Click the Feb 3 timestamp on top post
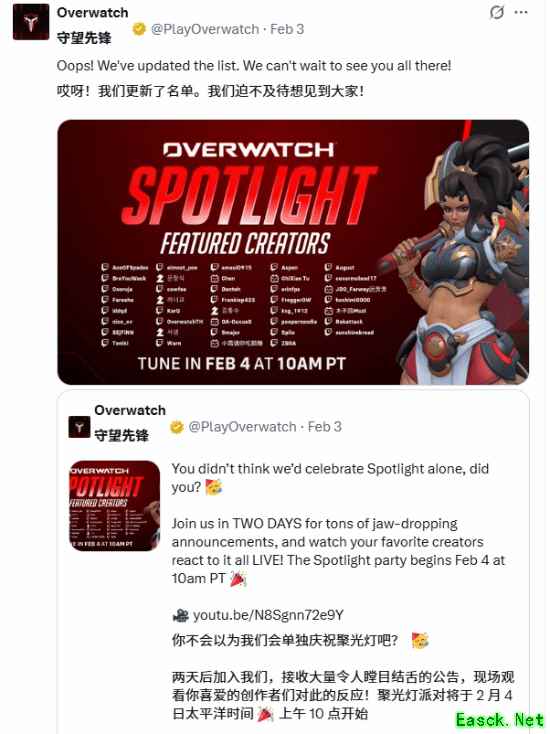The width and height of the screenshot is (550, 734). click(x=287, y=29)
